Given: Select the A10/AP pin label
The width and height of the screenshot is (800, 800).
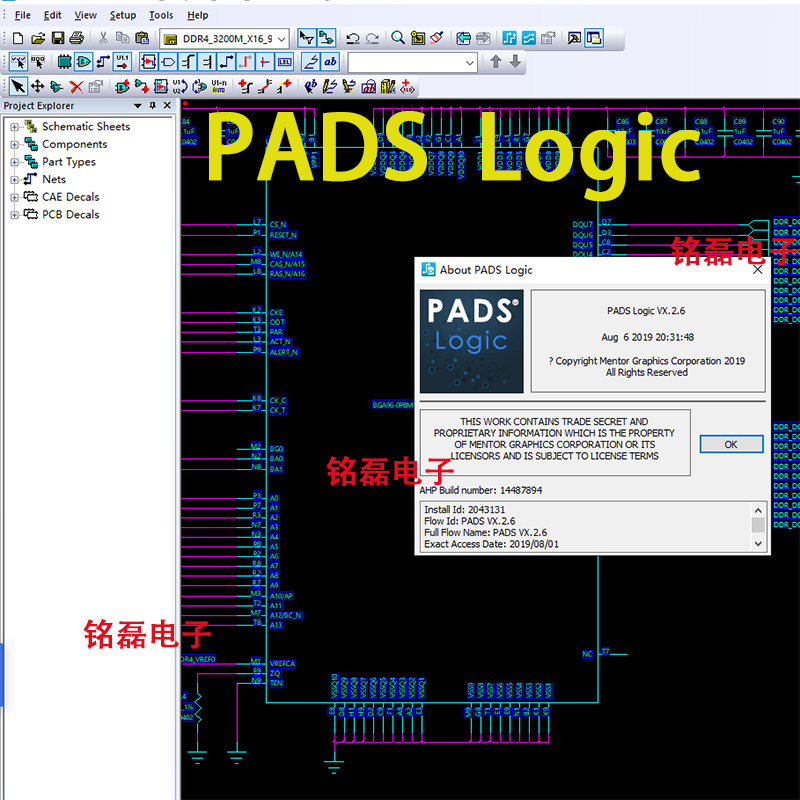Looking at the screenshot, I should 282,596.
